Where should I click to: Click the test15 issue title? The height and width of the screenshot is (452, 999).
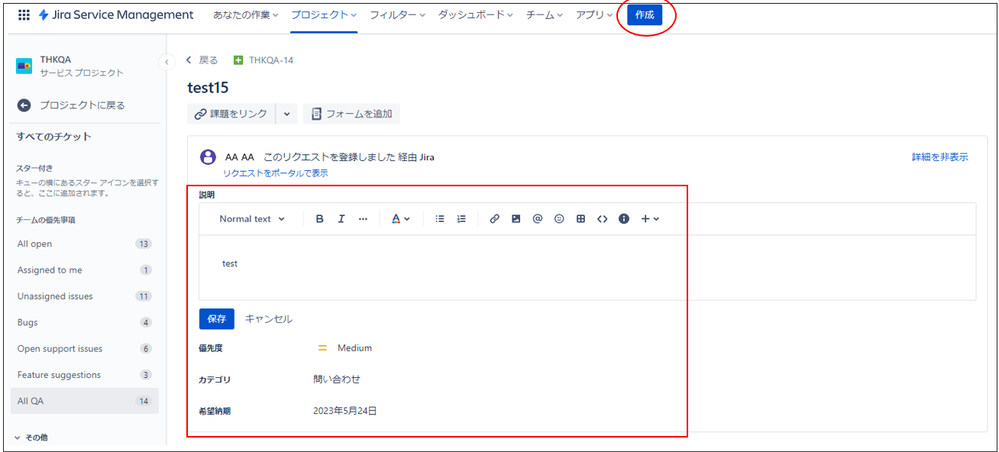click(208, 87)
